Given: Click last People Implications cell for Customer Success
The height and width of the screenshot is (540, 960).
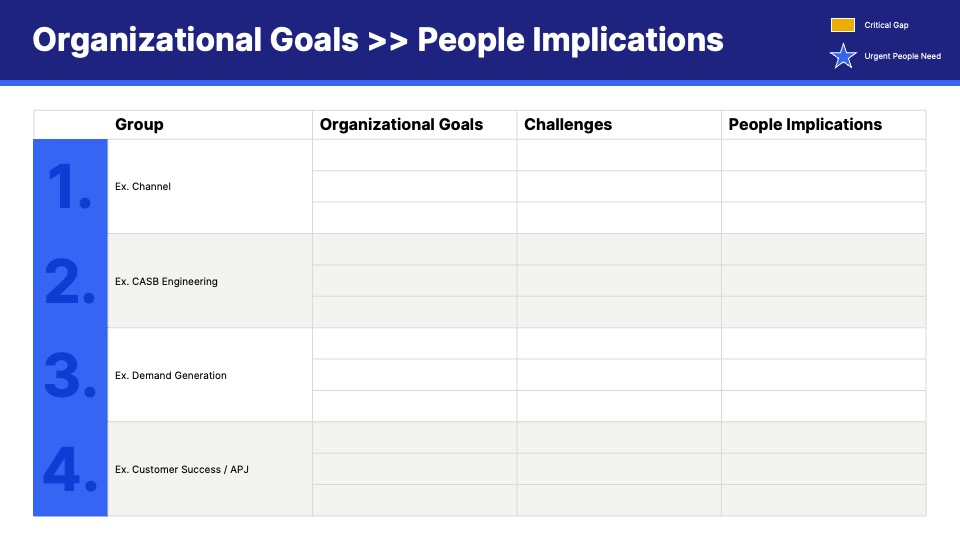Looking at the screenshot, I should [823, 500].
